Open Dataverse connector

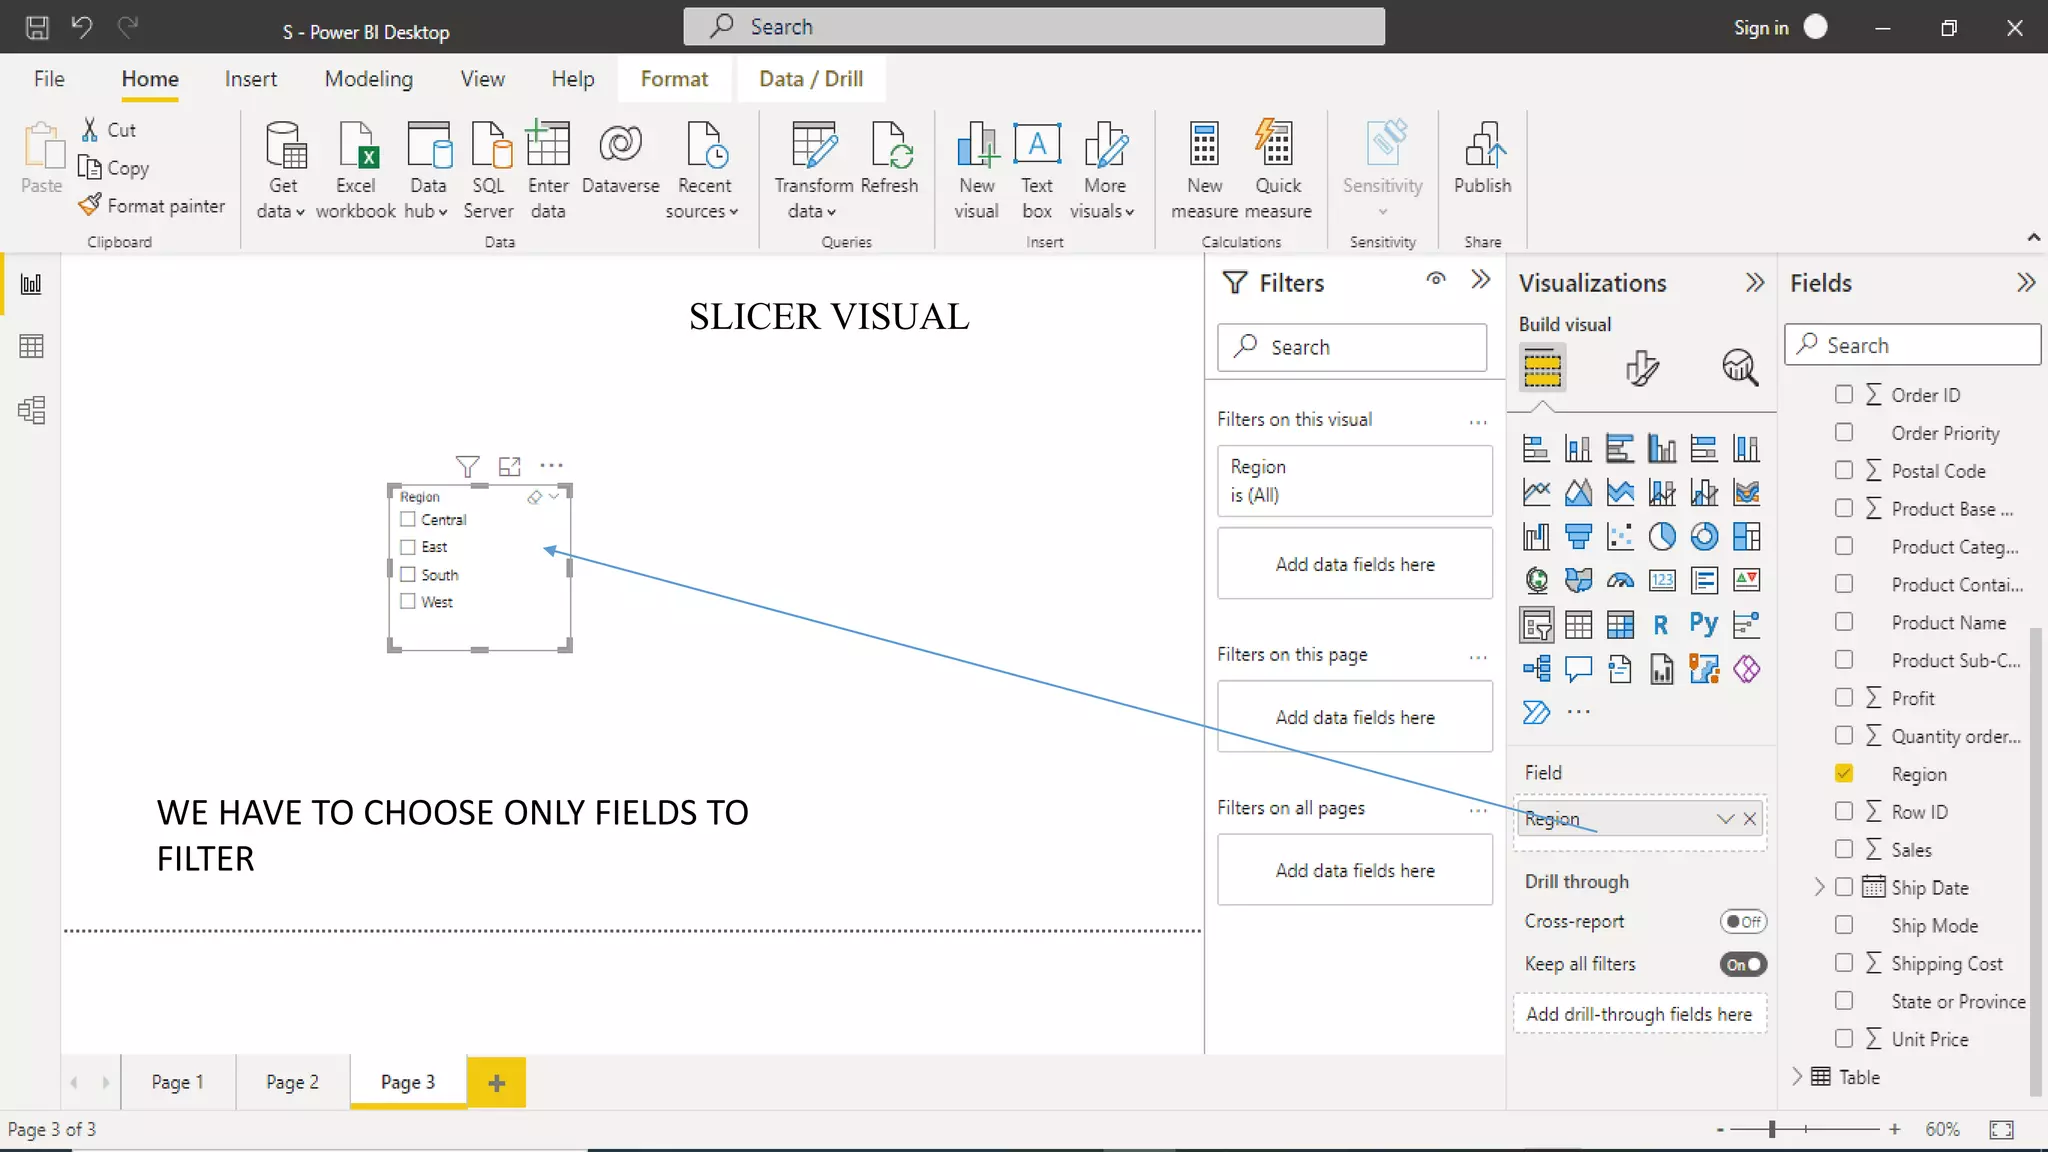pyautogui.click(x=620, y=158)
